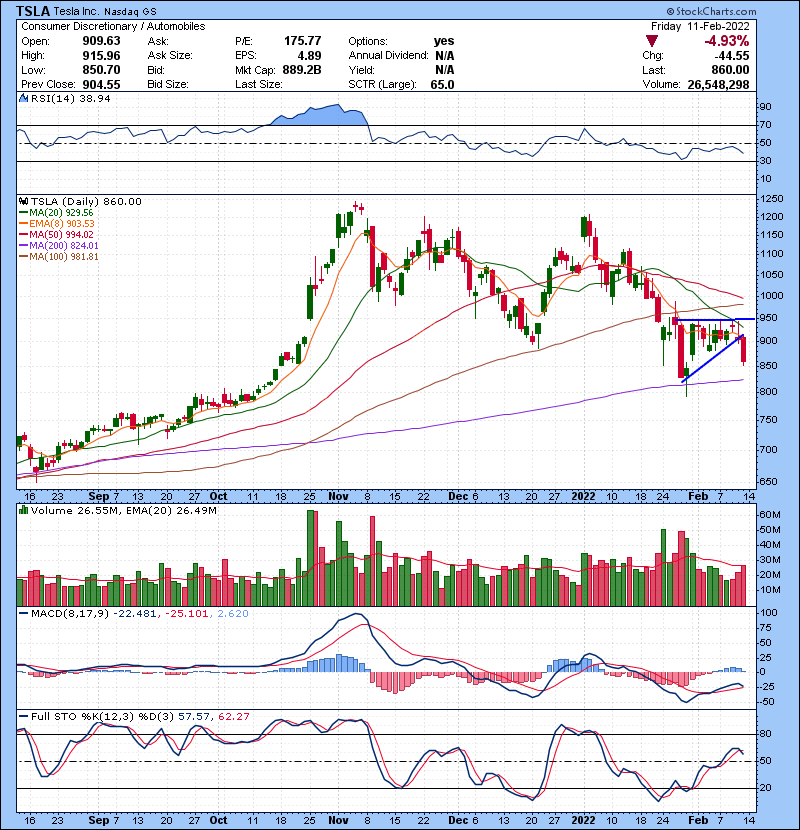Click the RSI(14) indicator legend icon

click(x=21, y=98)
